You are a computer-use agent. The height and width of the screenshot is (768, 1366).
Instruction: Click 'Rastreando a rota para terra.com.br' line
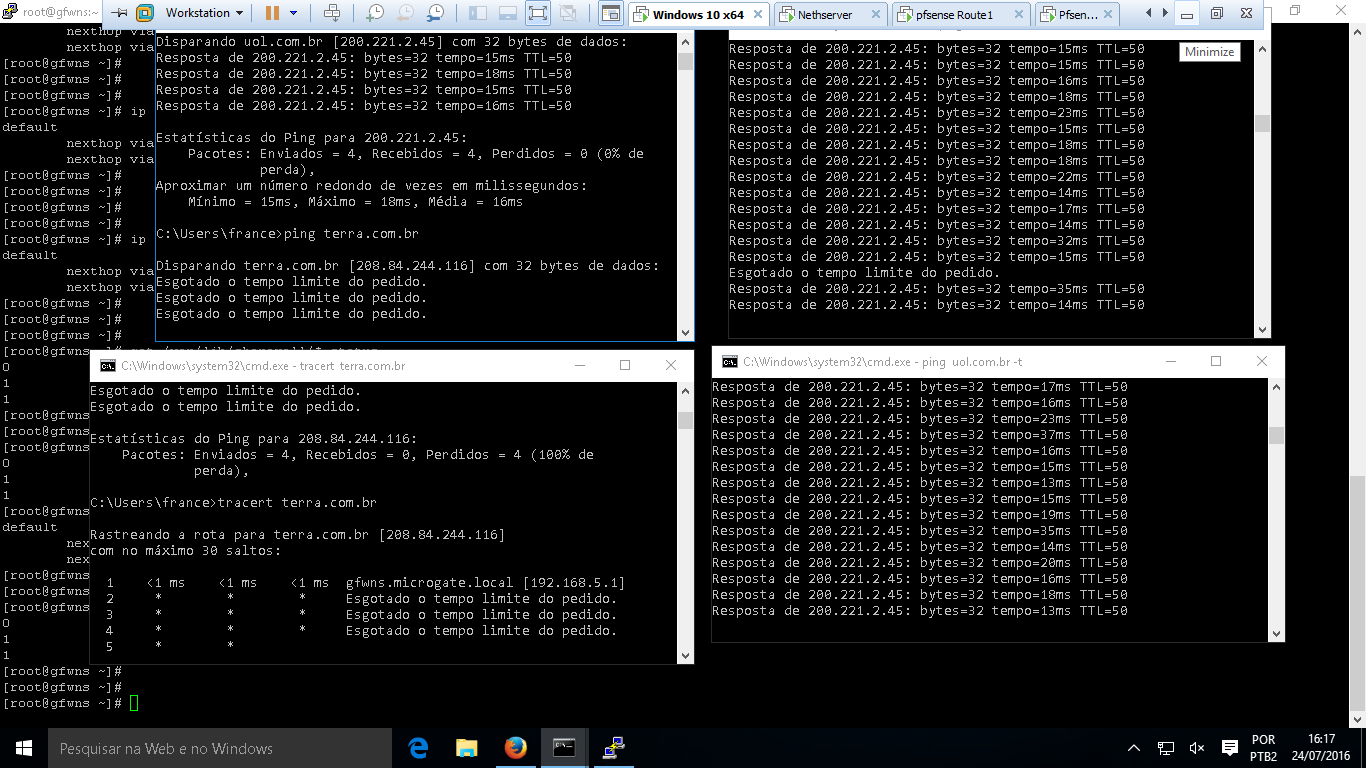pyautogui.click(x=297, y=535)
